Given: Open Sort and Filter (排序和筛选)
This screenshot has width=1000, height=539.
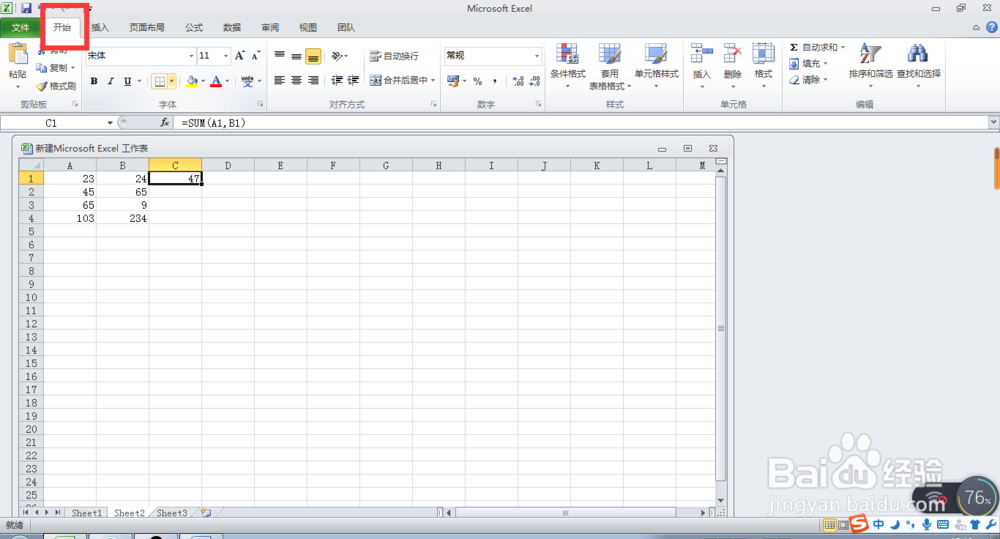Looking at the screenshot, I should tap(871, 64).
